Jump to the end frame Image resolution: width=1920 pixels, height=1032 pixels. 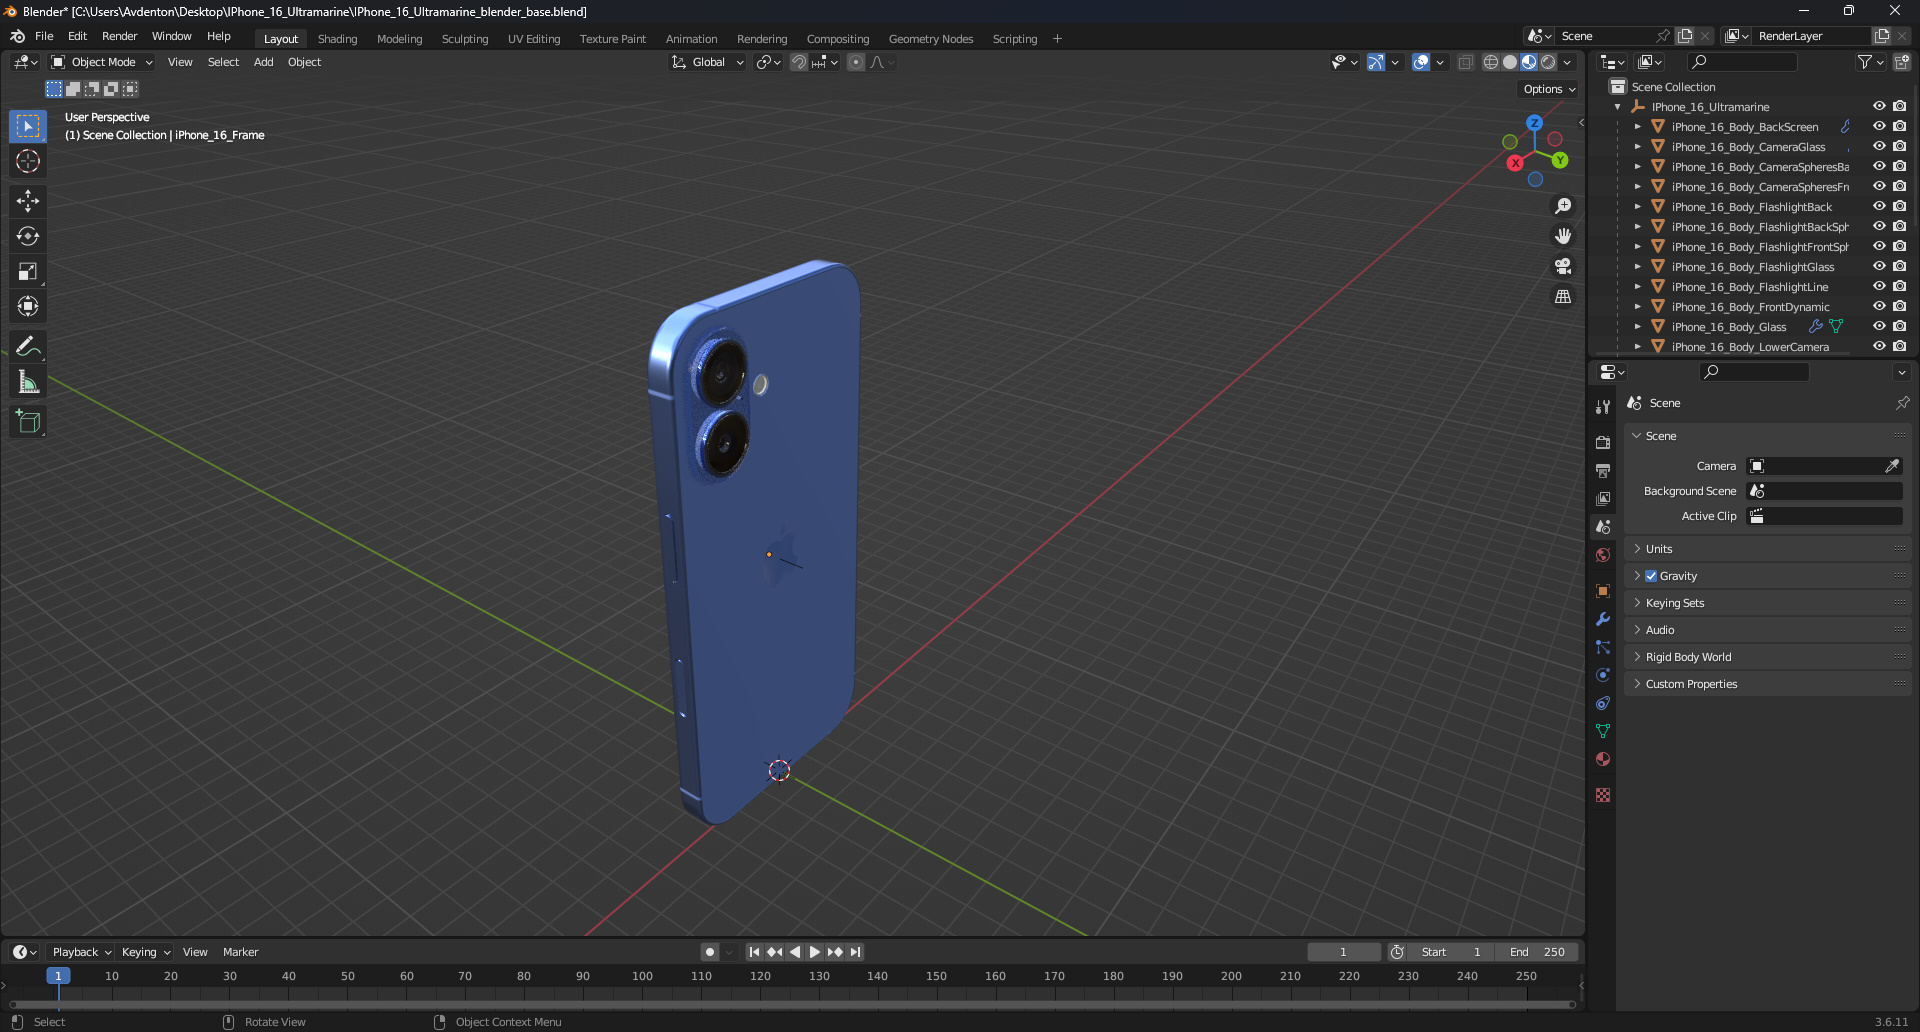(855, 952)
